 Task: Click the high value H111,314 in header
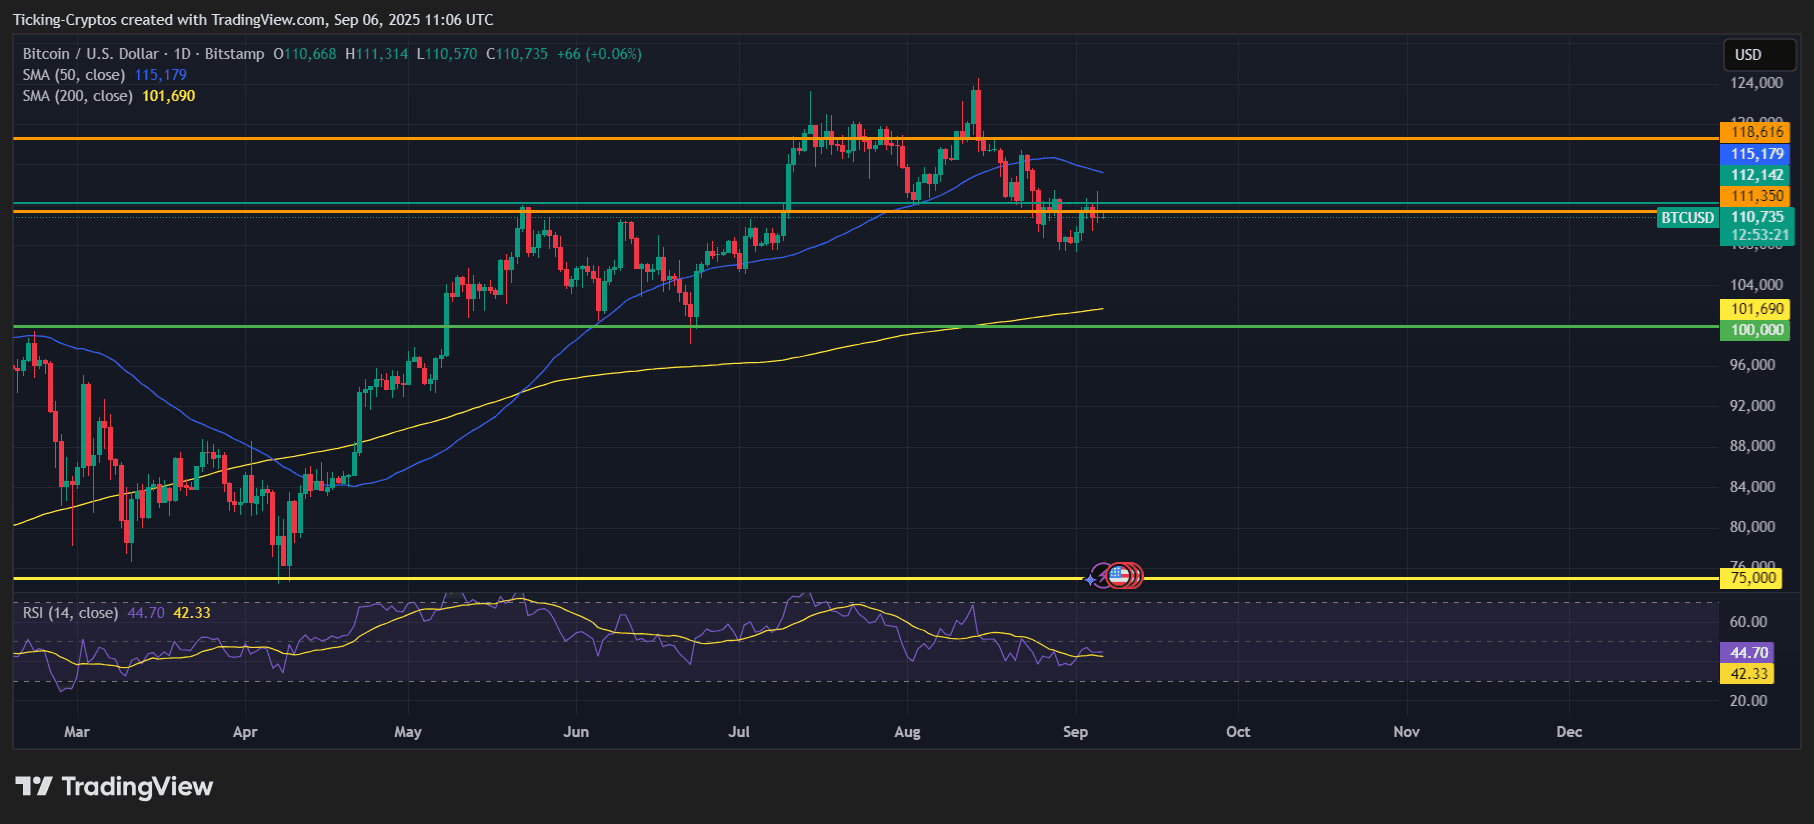(376, 54)
